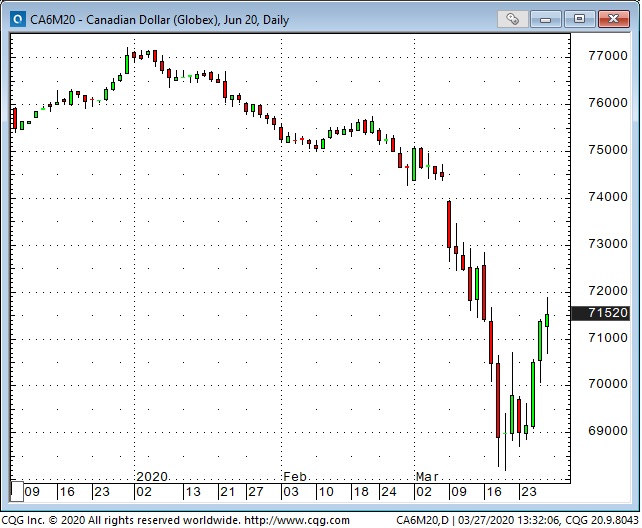Image resolution: width=642 pixels, height=528 pixels.
Task: Click the CQG logo icon in title bar
Action: (18, 19)
